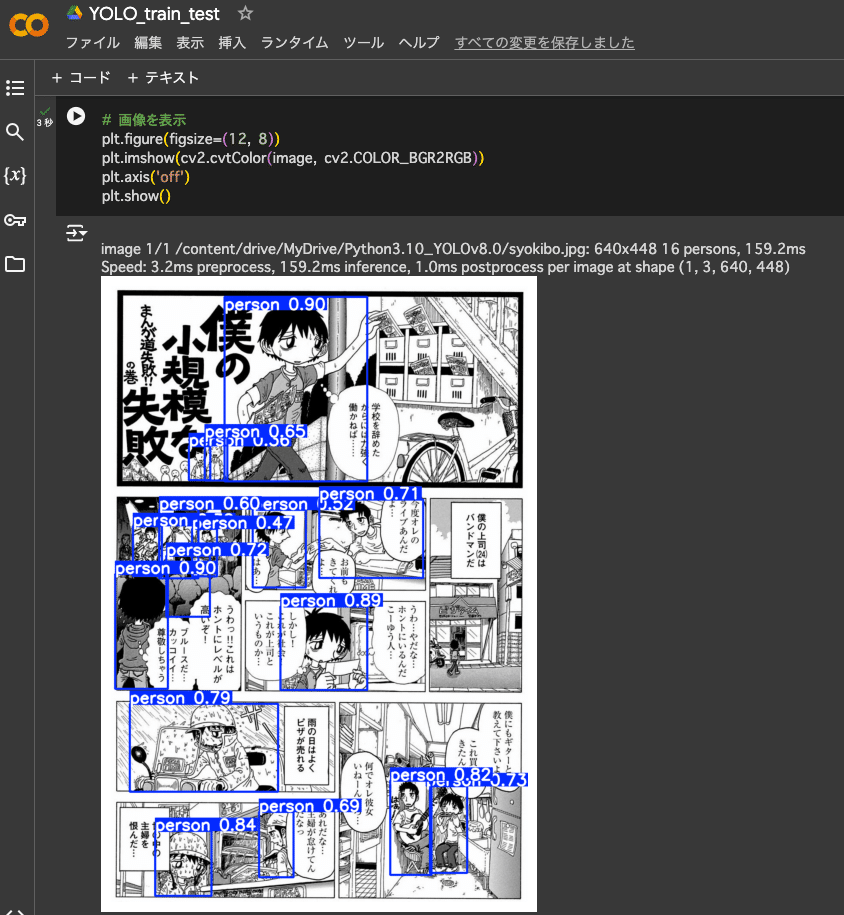The image size is (844, 915).
Task: Click the Google Drive icon beside the title
Action: tap(74, 13)
